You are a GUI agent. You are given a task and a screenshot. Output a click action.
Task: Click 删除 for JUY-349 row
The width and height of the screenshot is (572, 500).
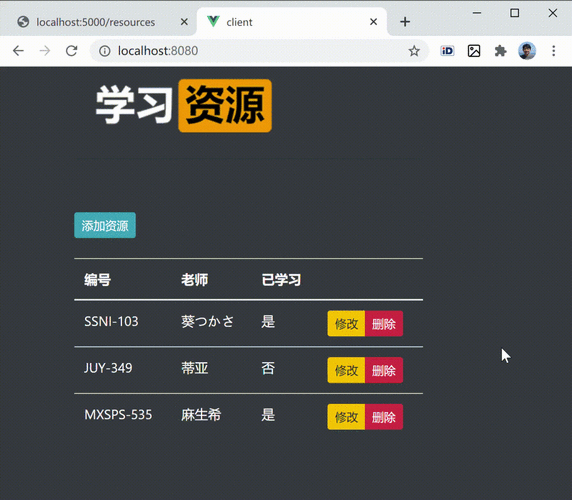tap(384, 370)
